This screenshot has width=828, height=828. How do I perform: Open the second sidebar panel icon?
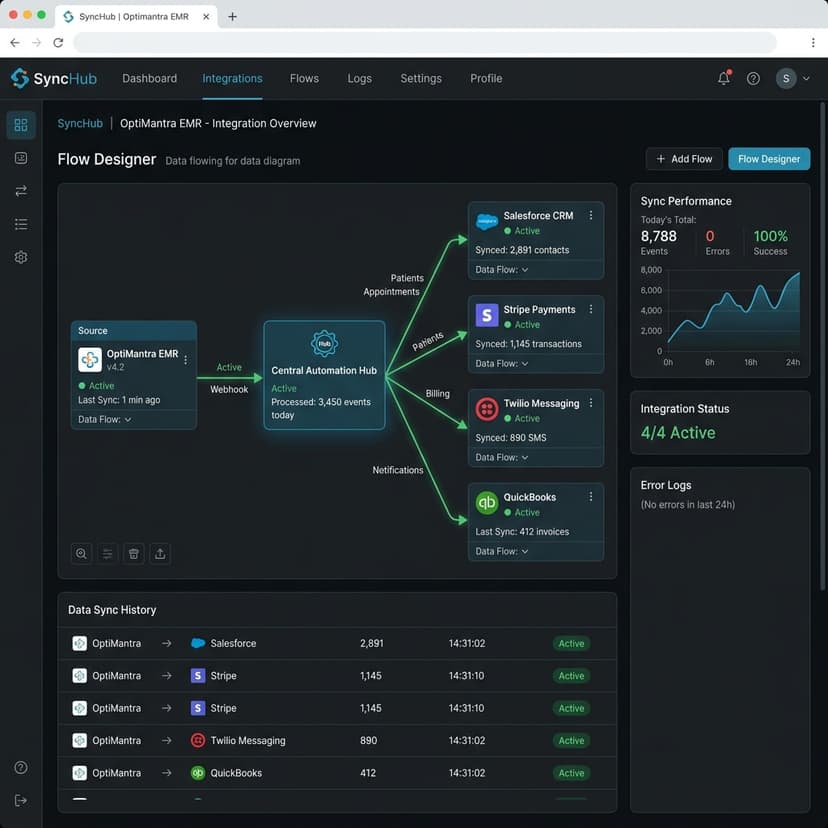(21, 158)
